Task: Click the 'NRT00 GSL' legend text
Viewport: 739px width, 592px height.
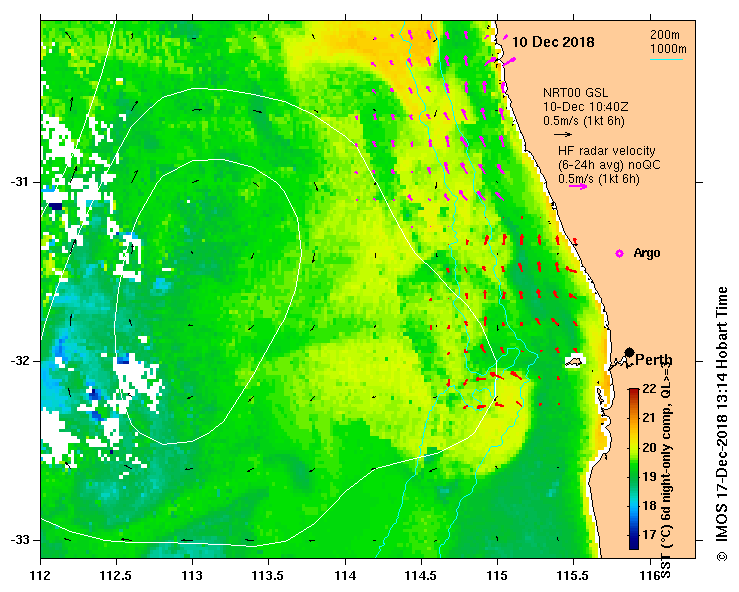Action: [575, 93]
